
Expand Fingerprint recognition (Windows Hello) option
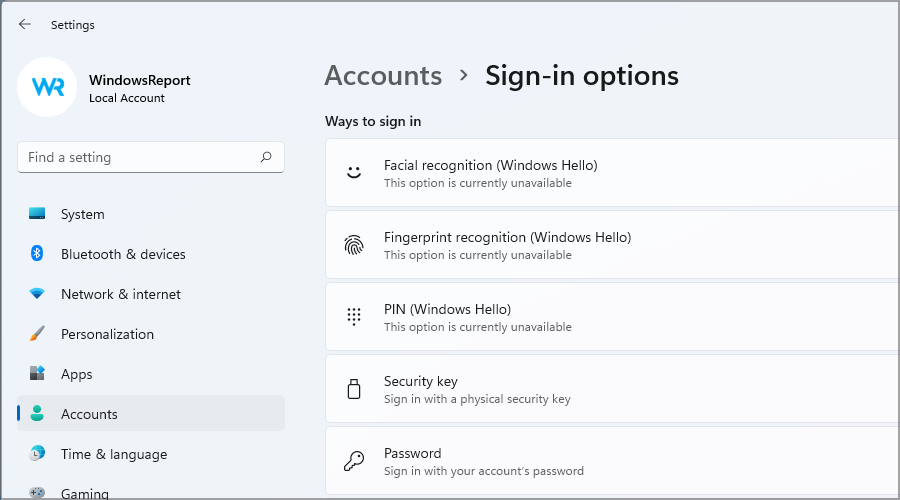point(612,245)
